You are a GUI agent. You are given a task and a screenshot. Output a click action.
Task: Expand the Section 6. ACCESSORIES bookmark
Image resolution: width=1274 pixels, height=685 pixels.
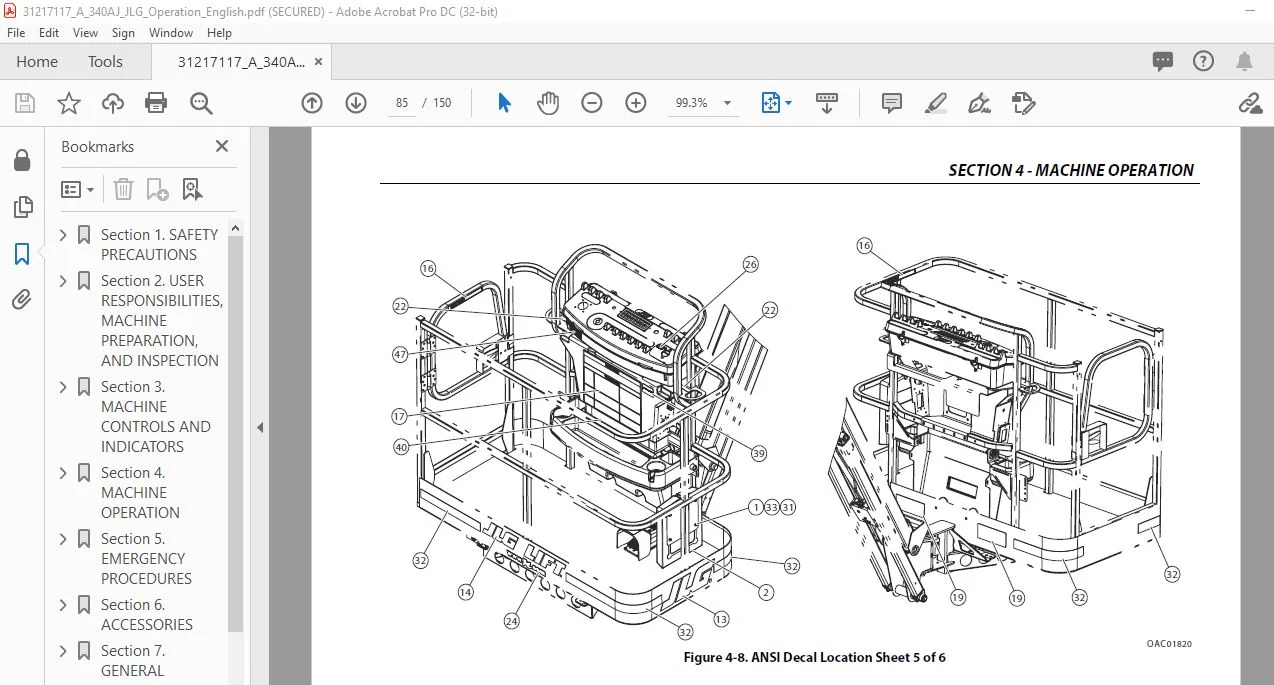tap(64, 605)
